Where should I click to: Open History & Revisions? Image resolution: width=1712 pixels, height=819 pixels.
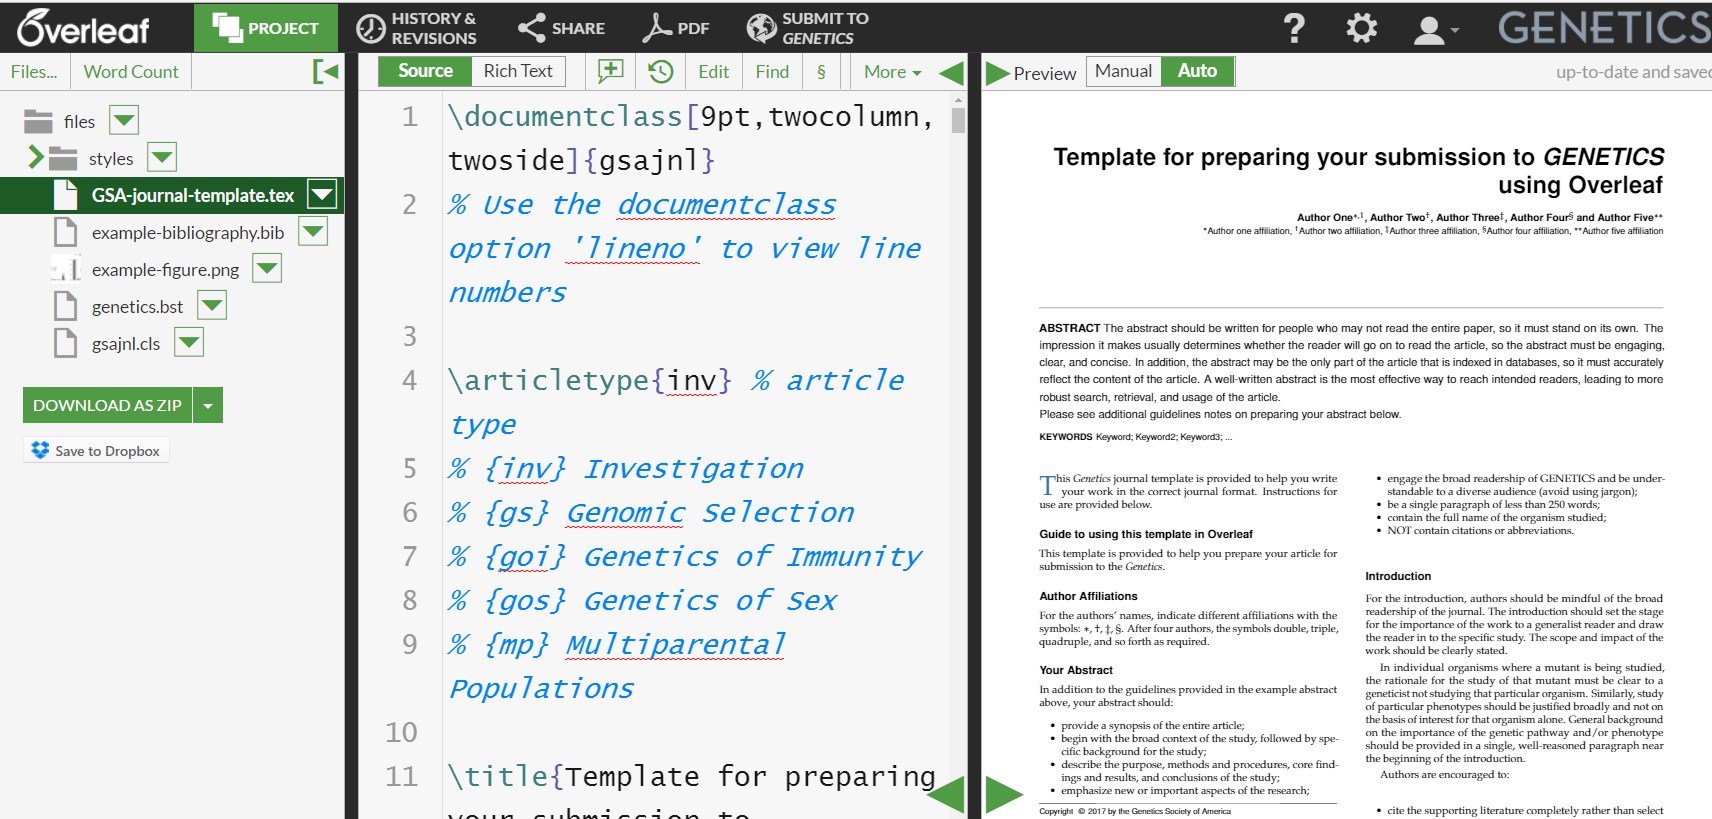[417, 28]
